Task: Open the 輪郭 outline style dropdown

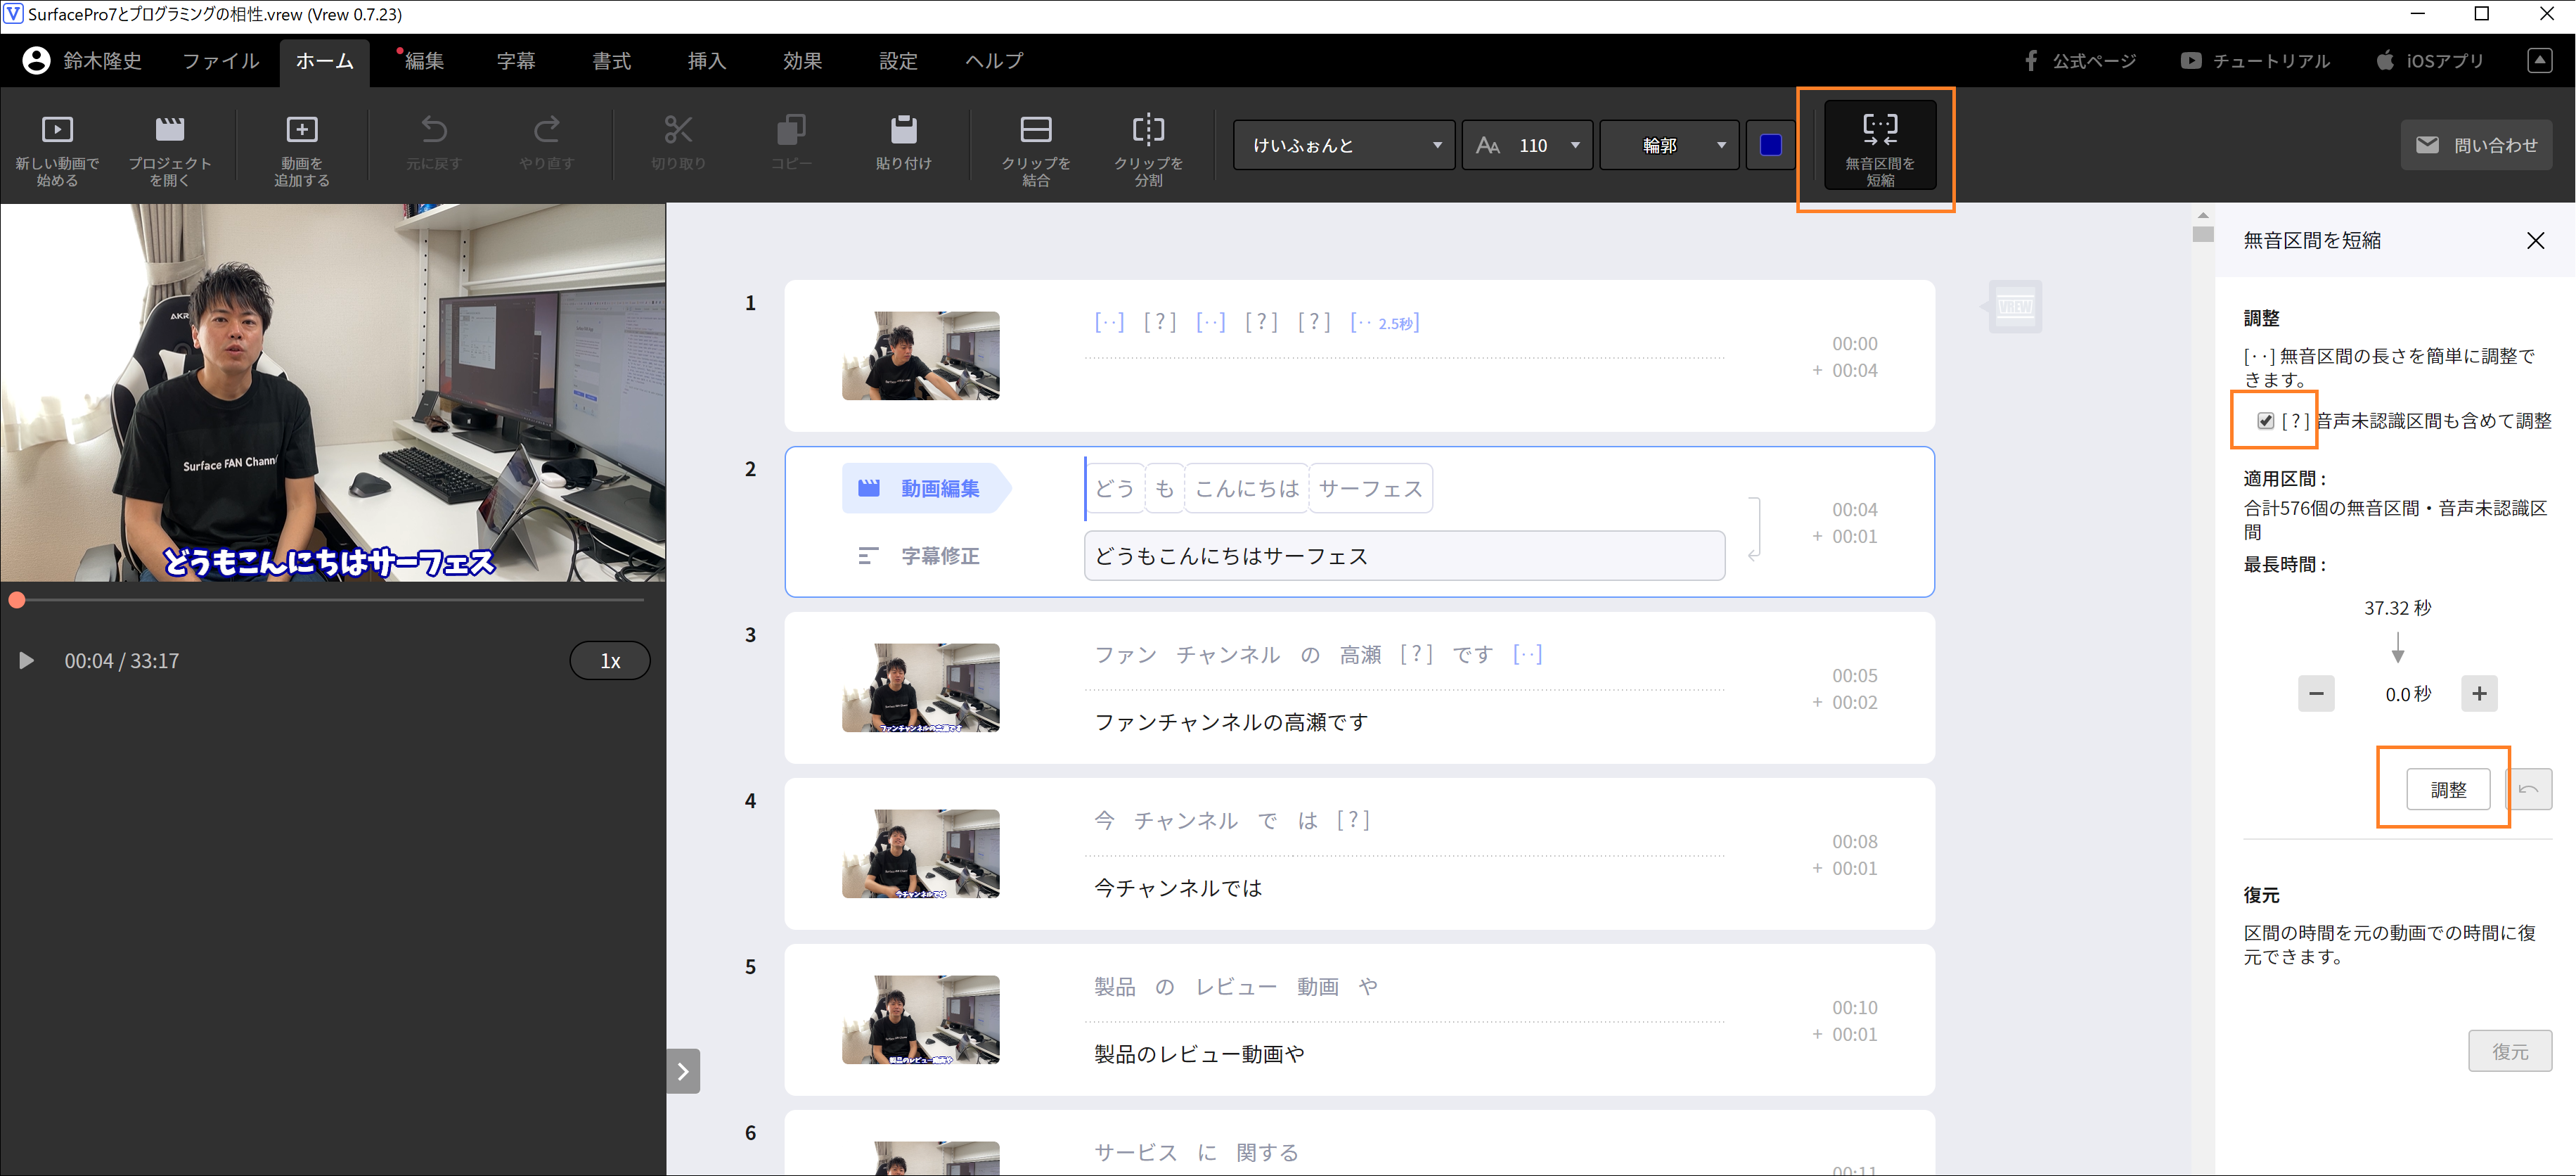Action: coord(1670,146)
